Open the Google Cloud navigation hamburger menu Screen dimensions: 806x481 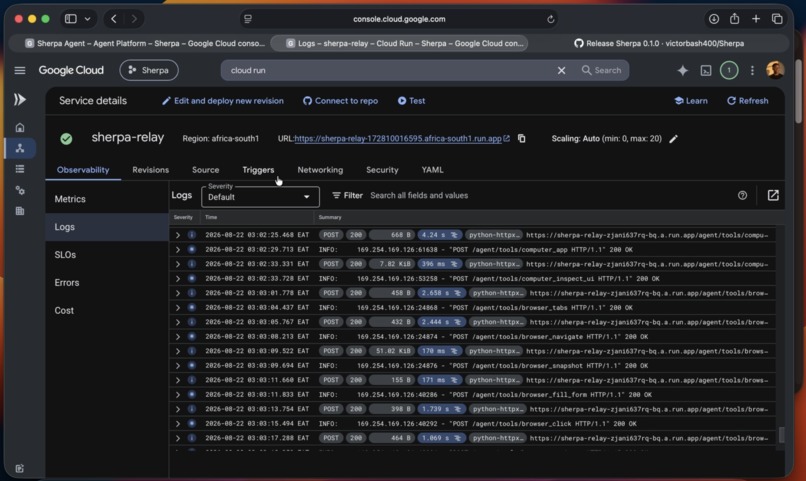(20, 70)
